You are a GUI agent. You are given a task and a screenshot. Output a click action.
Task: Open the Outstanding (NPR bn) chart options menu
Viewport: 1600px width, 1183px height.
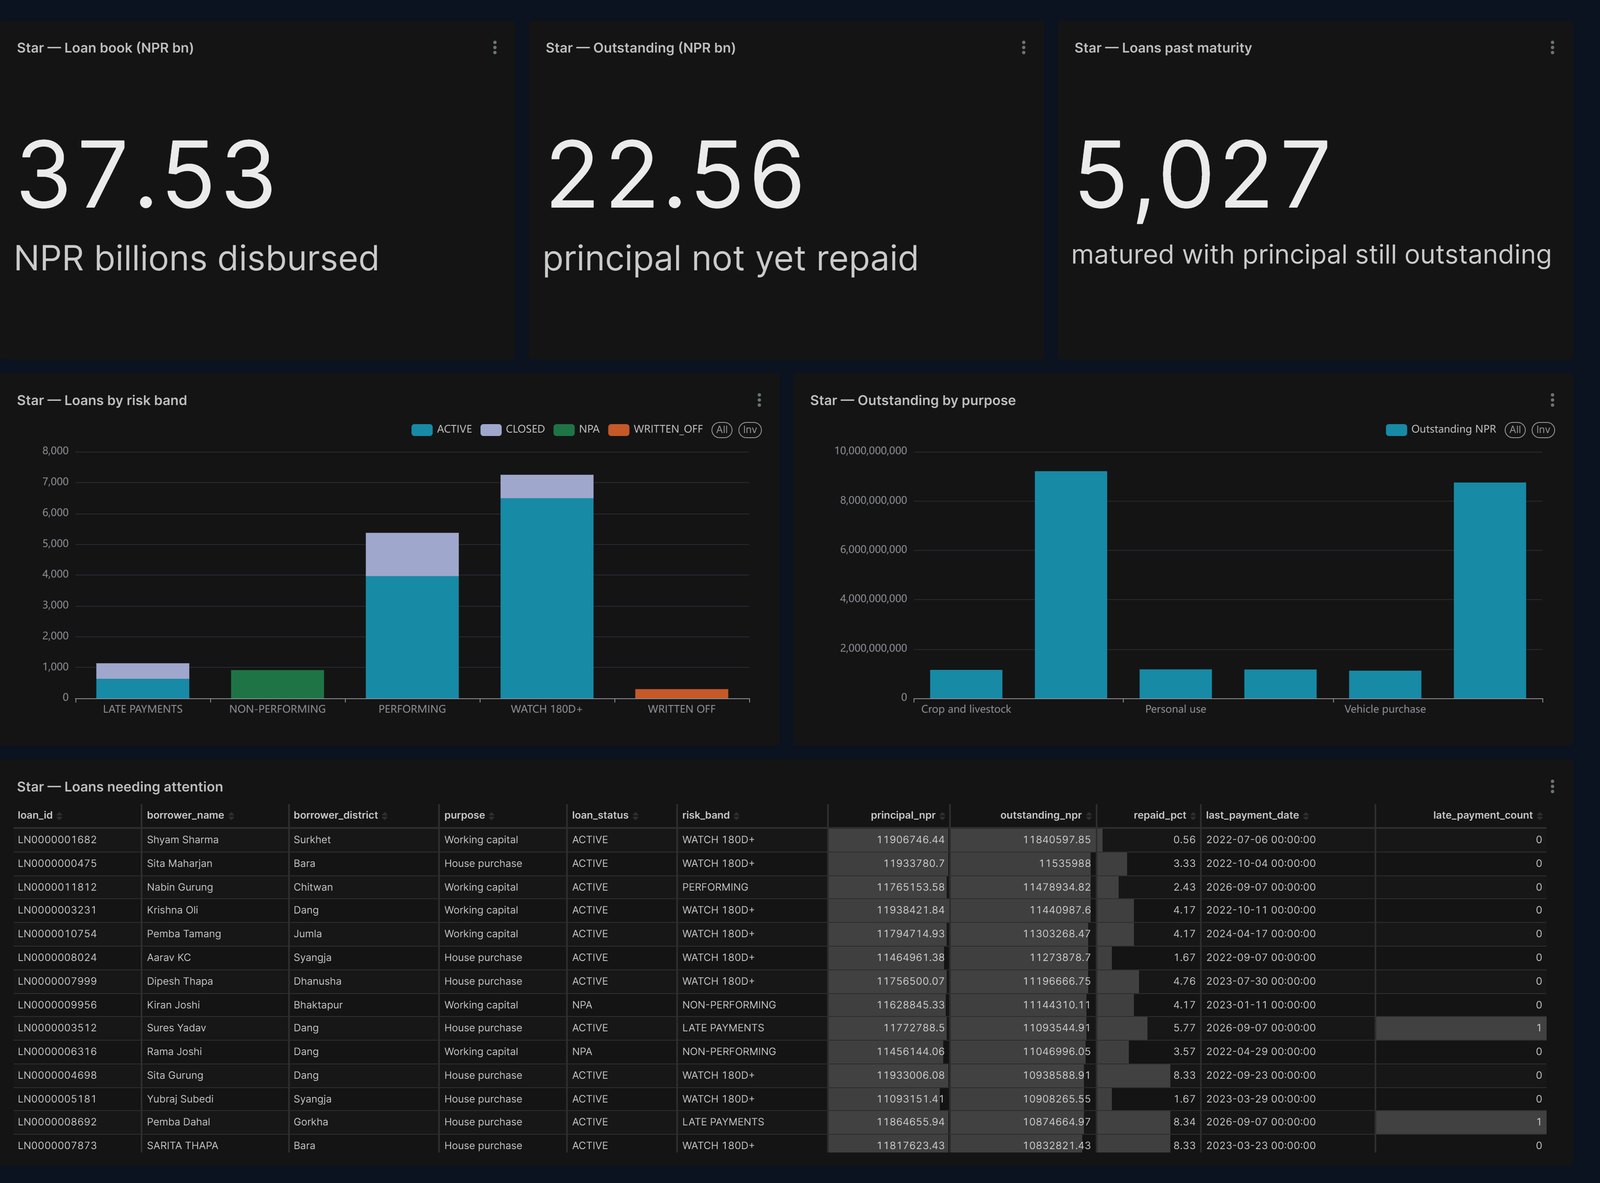(1023, 48)
